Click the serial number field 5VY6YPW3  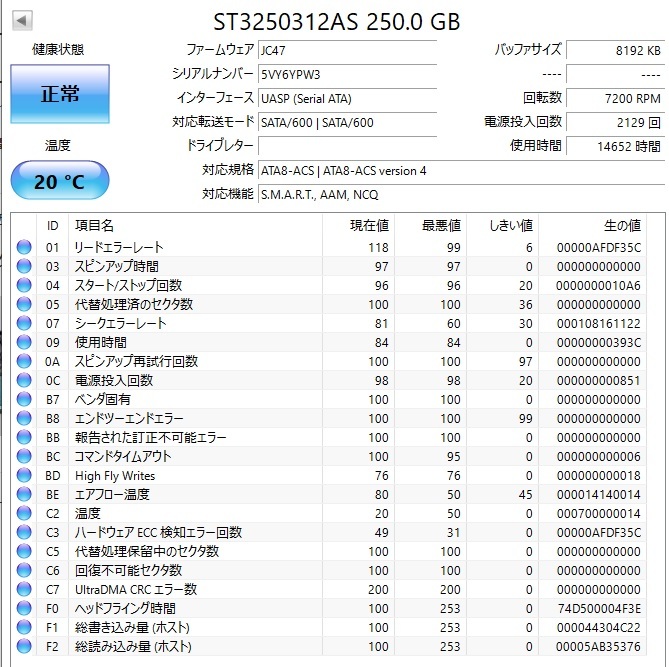[348, 74]
